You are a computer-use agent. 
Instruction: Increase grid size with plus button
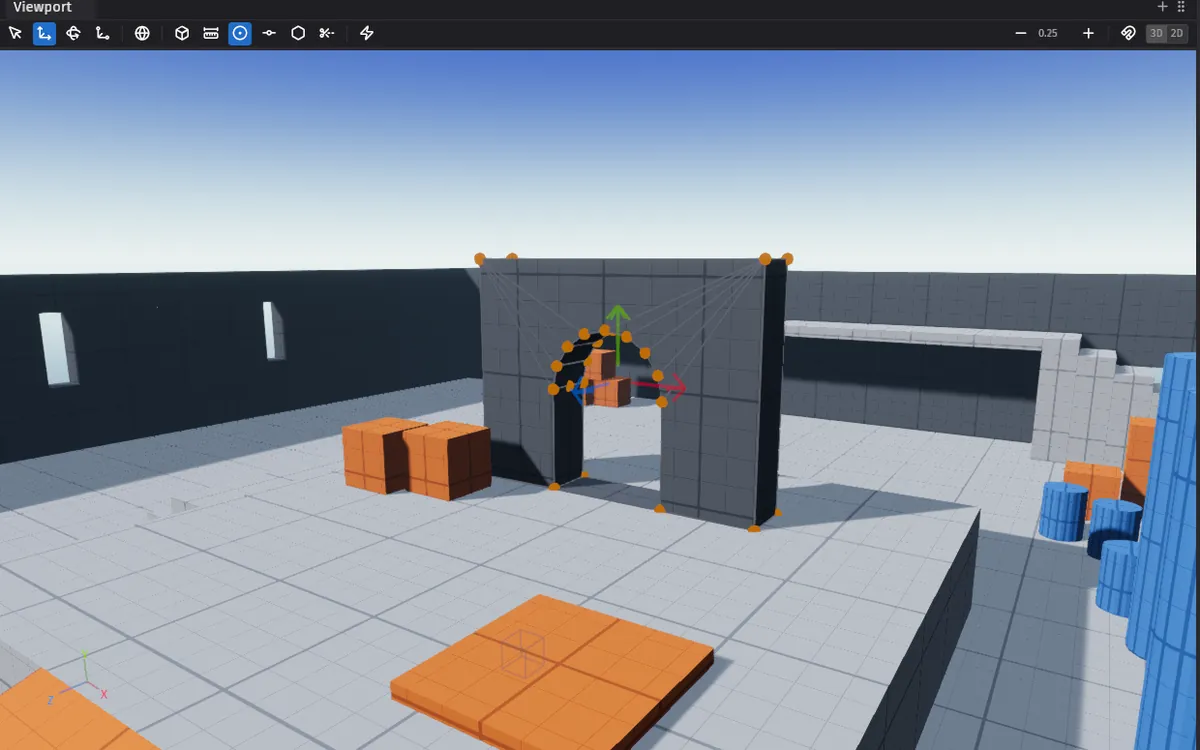point(1088,33)
